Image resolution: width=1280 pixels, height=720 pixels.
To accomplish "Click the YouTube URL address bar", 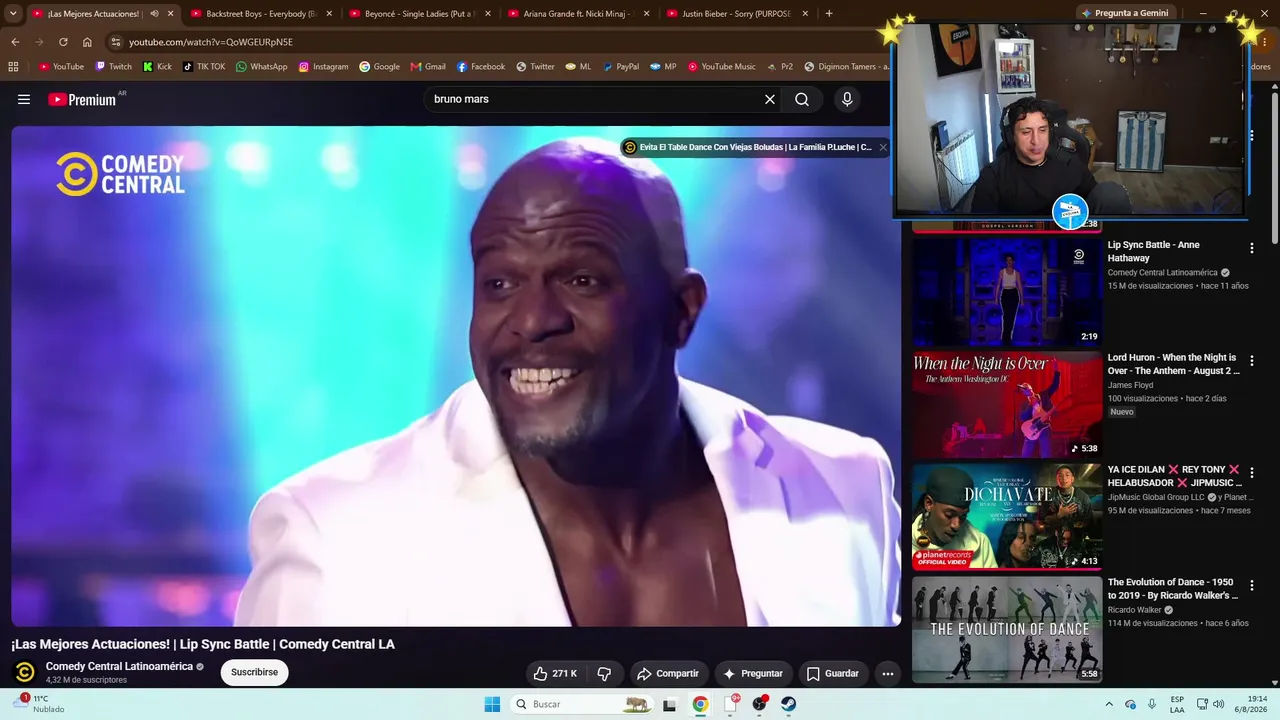I will (500, 42).
